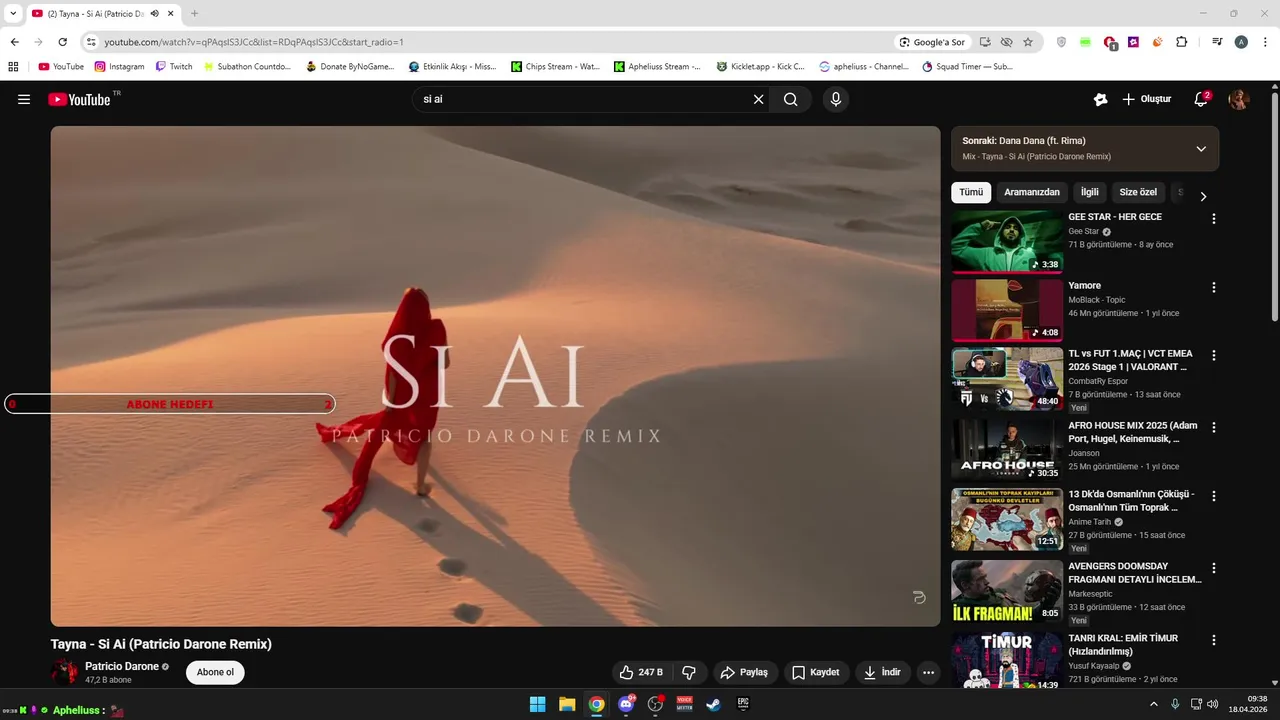Open the Oluştur create menu

[1146, 99]
